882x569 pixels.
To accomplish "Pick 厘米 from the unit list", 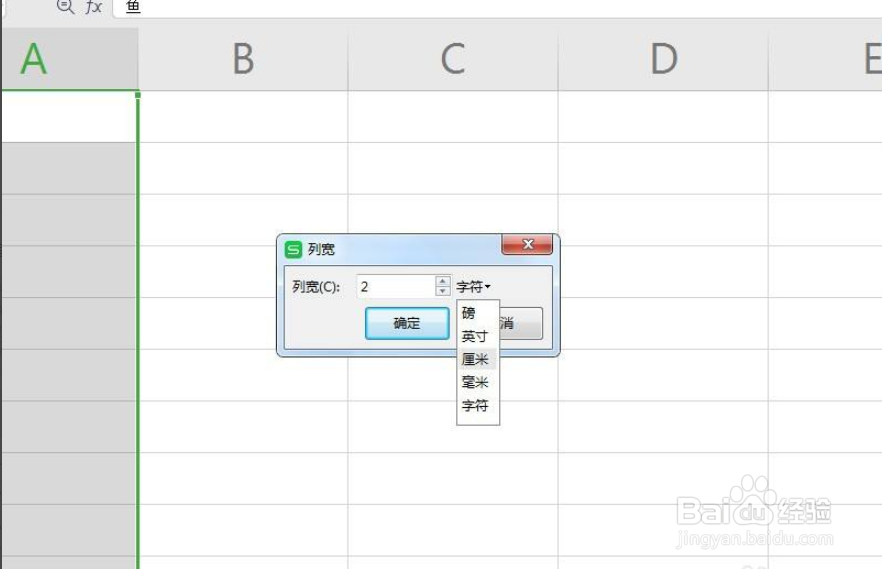I will tap(475, 360).
